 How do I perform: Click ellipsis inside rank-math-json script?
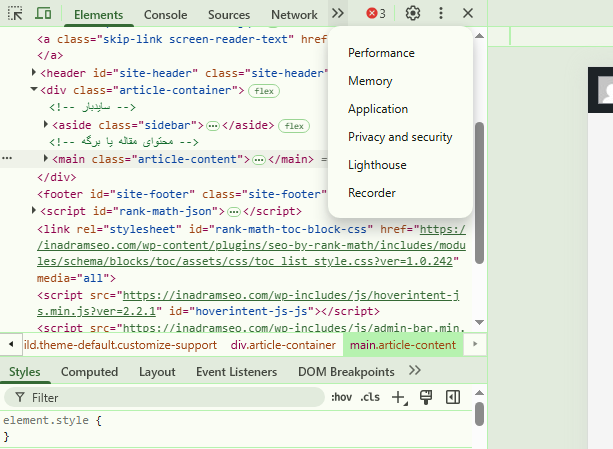[x=234, y=212]
